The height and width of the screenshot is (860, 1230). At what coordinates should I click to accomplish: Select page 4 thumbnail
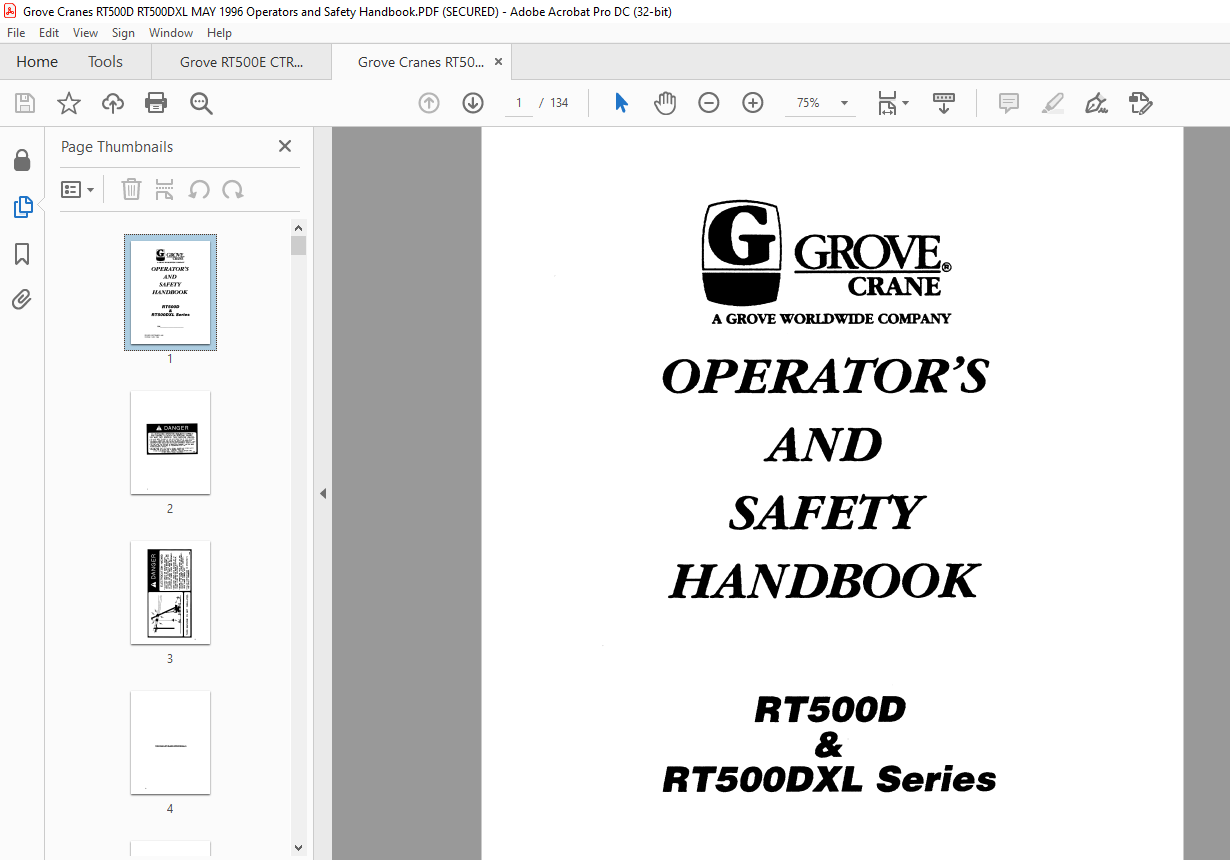tap(170, 742)
